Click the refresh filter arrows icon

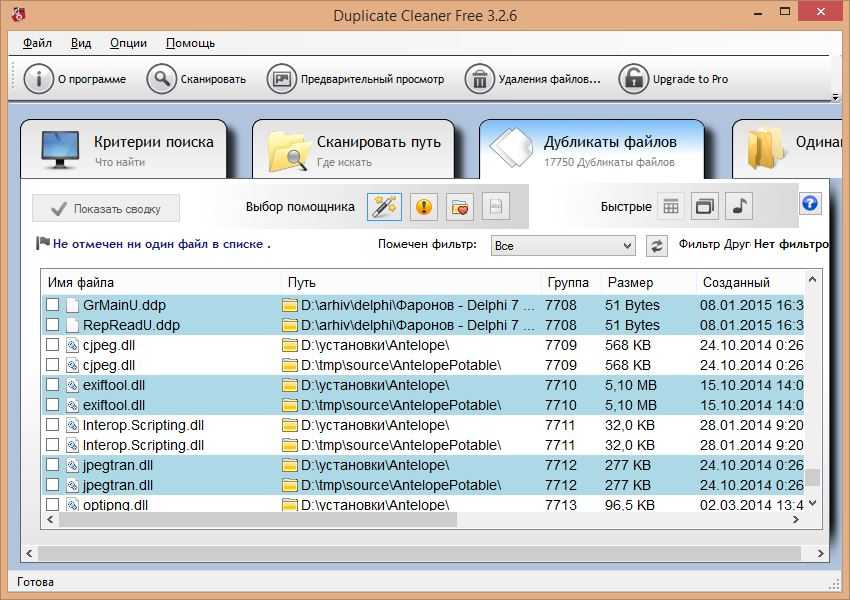coord(656,246)
